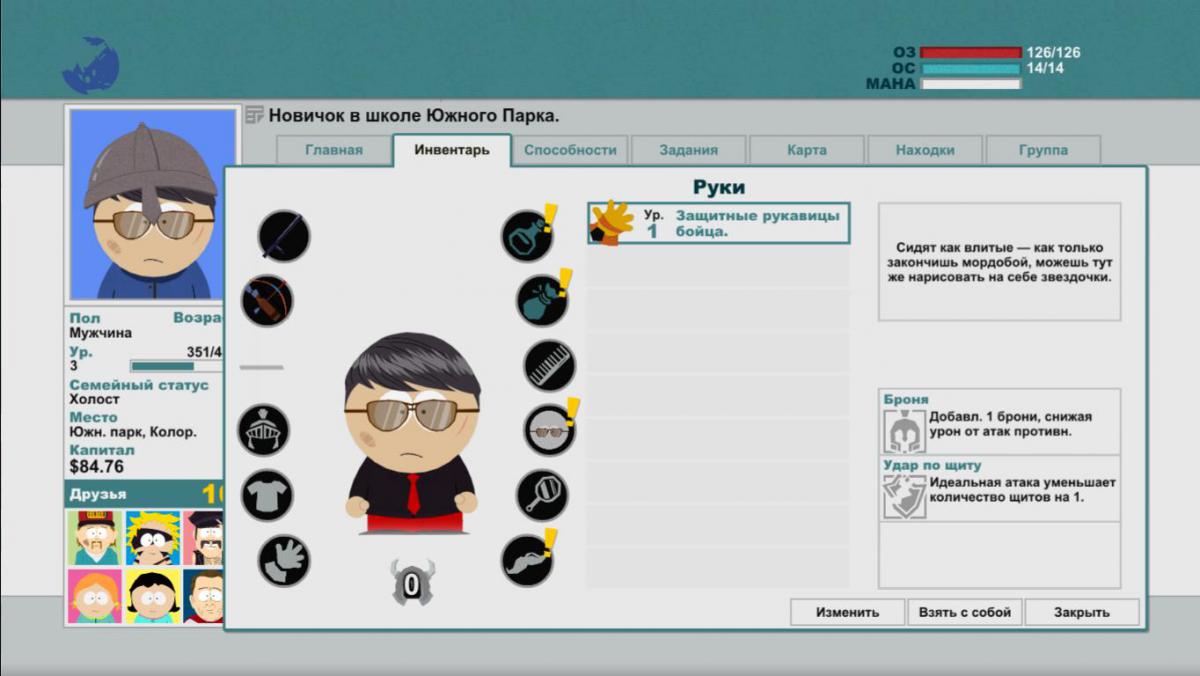1200x676 pixels.
Task: Select the comb hairstyle slot
Action: click(x=549, y=365)
